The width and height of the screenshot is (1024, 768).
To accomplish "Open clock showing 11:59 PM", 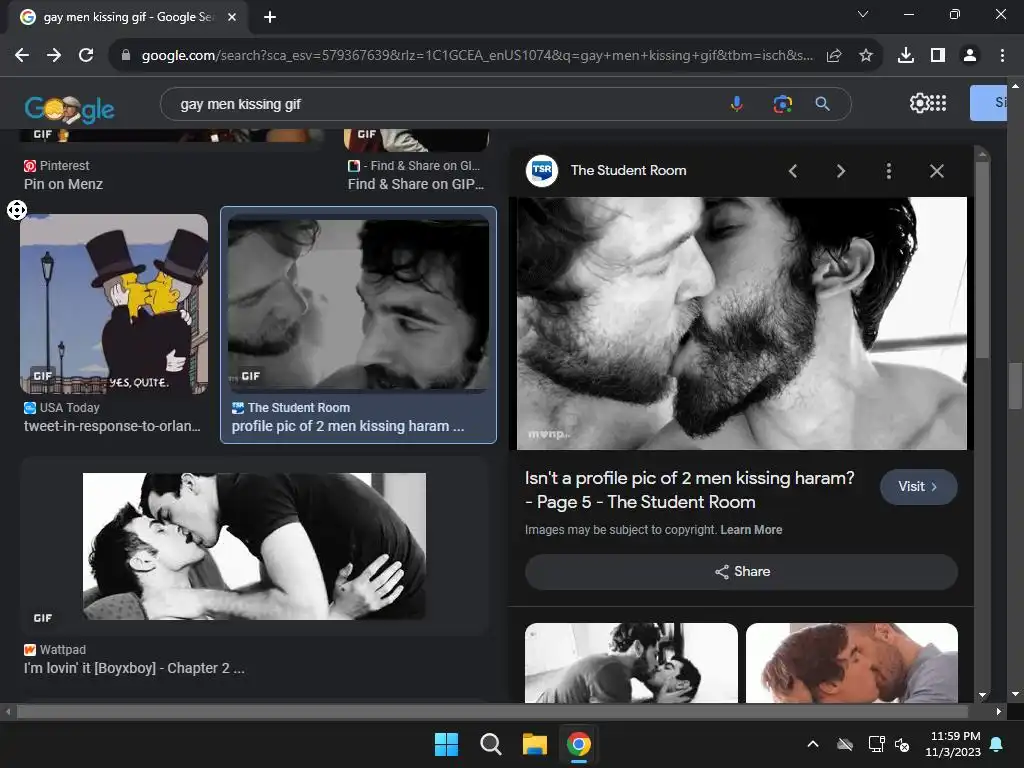I will tap(953, 744).
